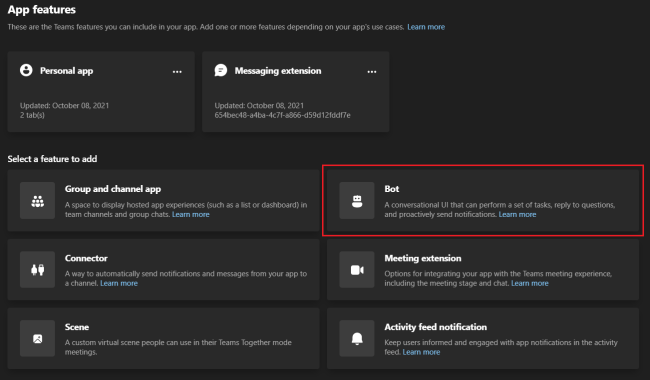Image resolution: width=650 pixels, height=380 pixels.
Task: Click the Messaging extension ID 654bec48 text
Action: (282, 115)
